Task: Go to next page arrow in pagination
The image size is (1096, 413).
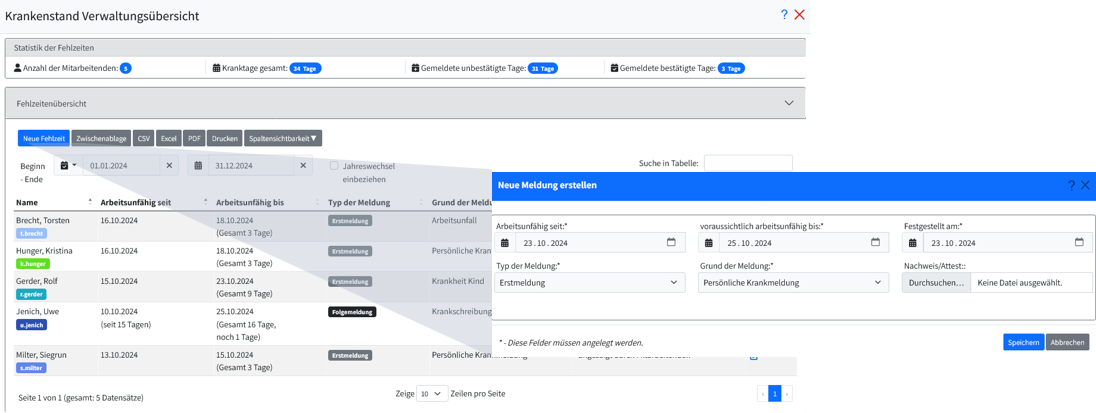Action: click(787, 394)
